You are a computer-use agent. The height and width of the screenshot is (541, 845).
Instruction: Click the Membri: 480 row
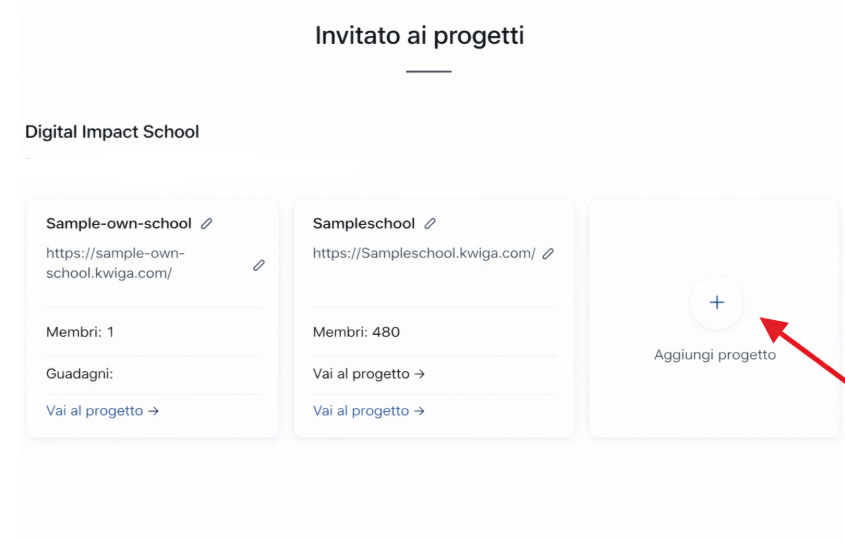[356, 332]
